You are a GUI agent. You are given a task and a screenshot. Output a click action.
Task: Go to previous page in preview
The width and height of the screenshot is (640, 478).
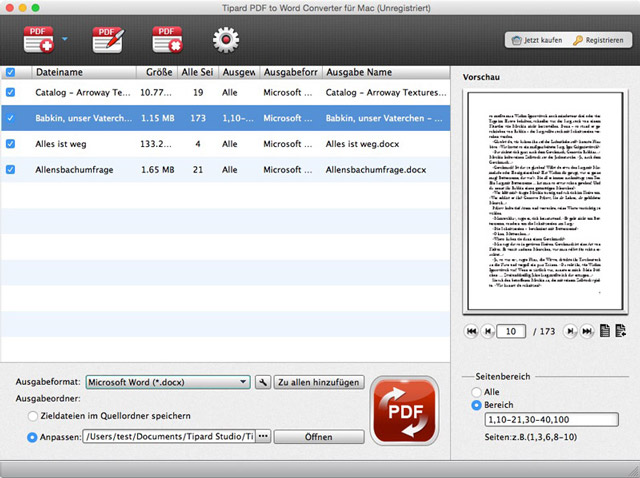point(488,331)
